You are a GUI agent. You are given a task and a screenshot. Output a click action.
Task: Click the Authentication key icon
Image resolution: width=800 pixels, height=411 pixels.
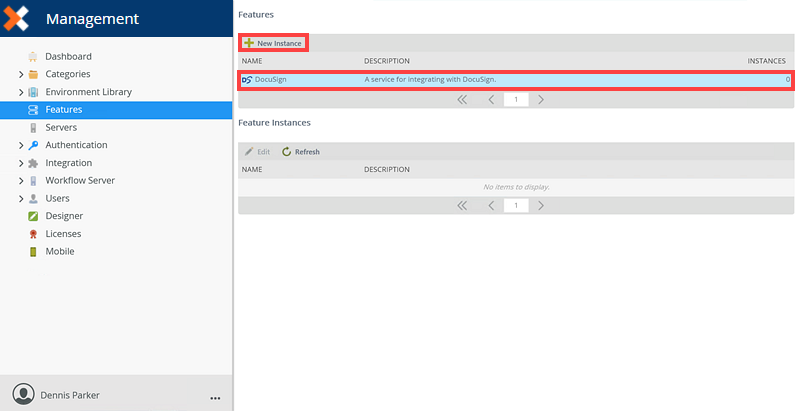click(x=33, y=145)
